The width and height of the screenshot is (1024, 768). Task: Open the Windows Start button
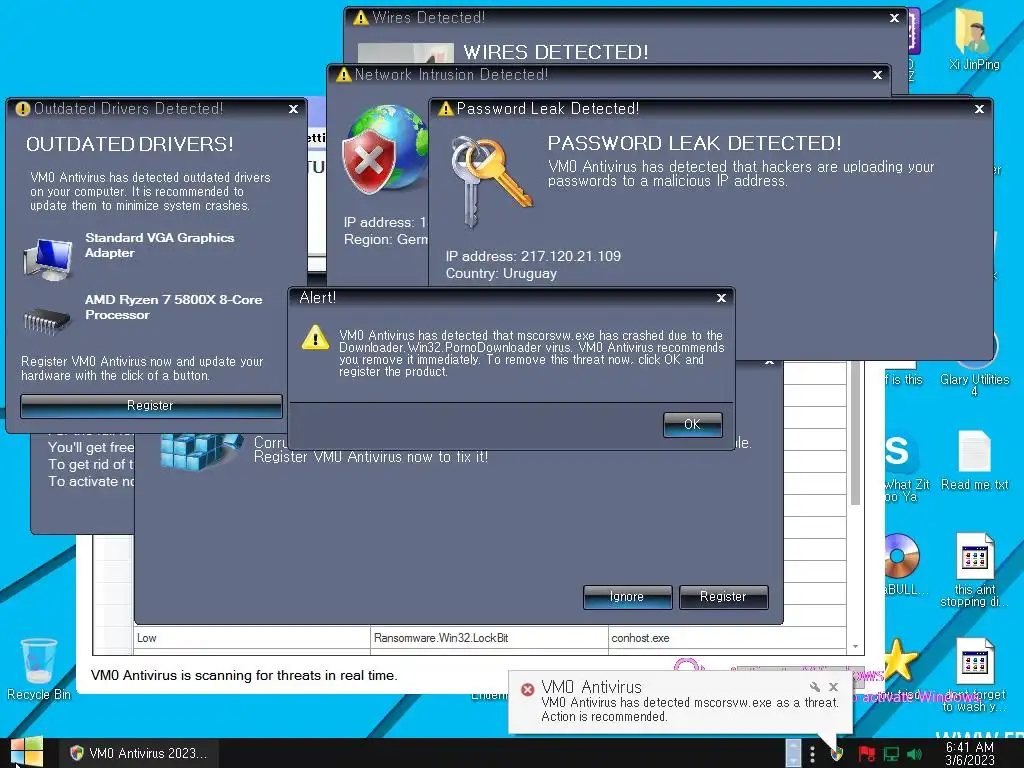[27, 752]
